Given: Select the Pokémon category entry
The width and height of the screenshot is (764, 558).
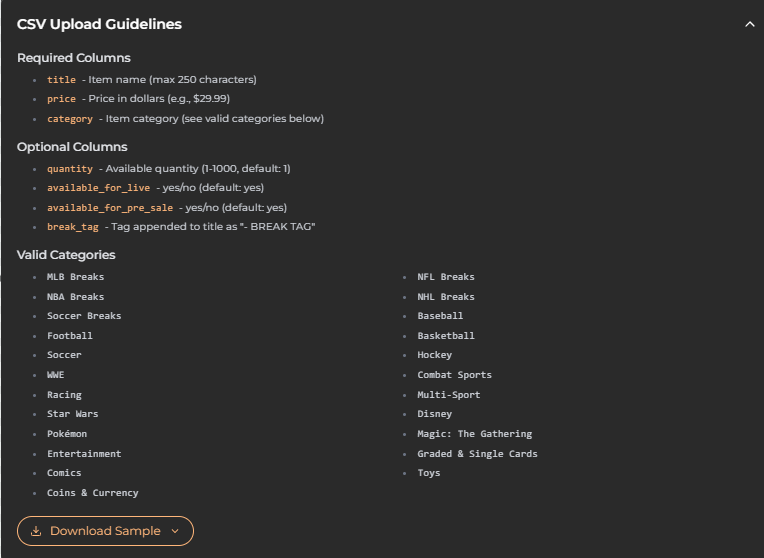Looking at the screenshot, I should (67, 434).
